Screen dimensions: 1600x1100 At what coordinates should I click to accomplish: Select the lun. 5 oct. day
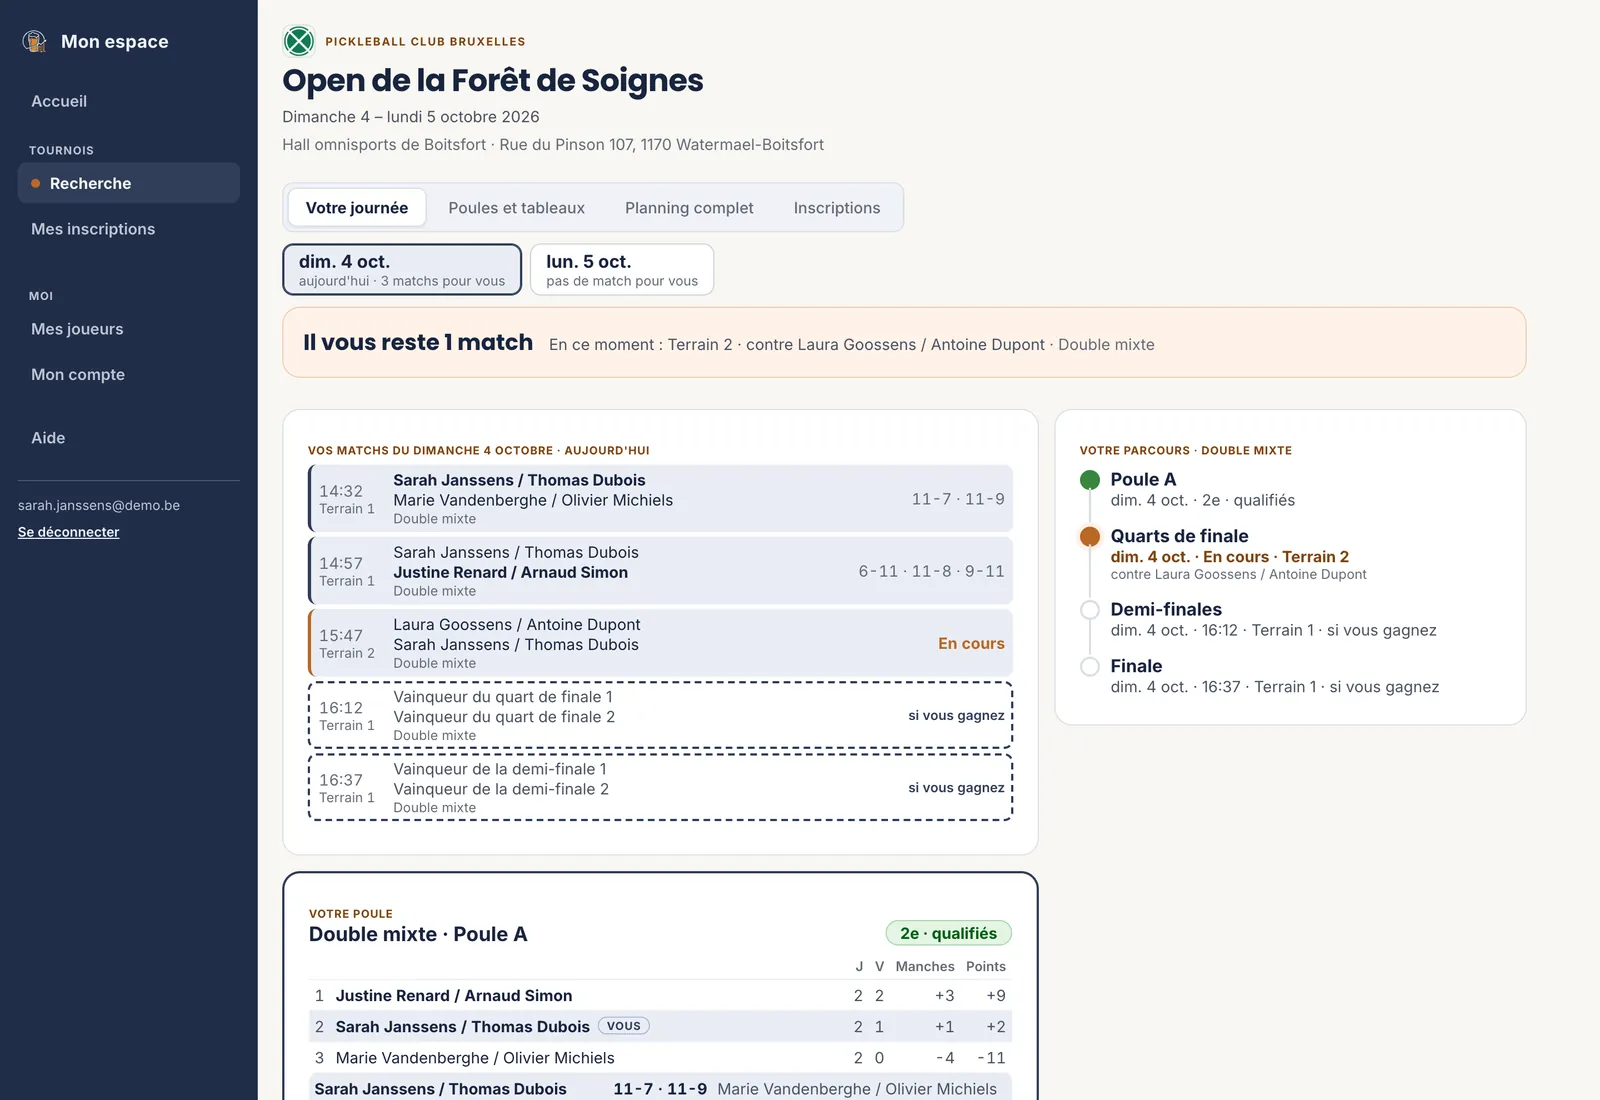tap(622, 269)
